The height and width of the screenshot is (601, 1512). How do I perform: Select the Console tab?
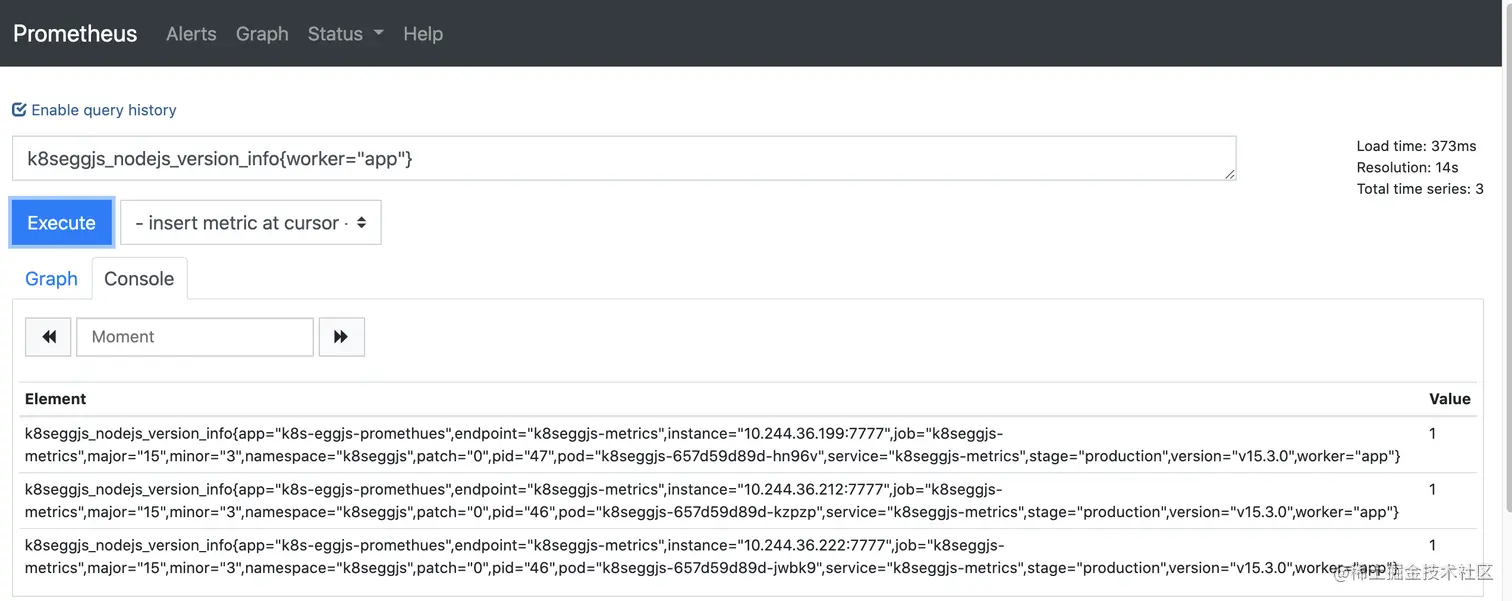139,279
